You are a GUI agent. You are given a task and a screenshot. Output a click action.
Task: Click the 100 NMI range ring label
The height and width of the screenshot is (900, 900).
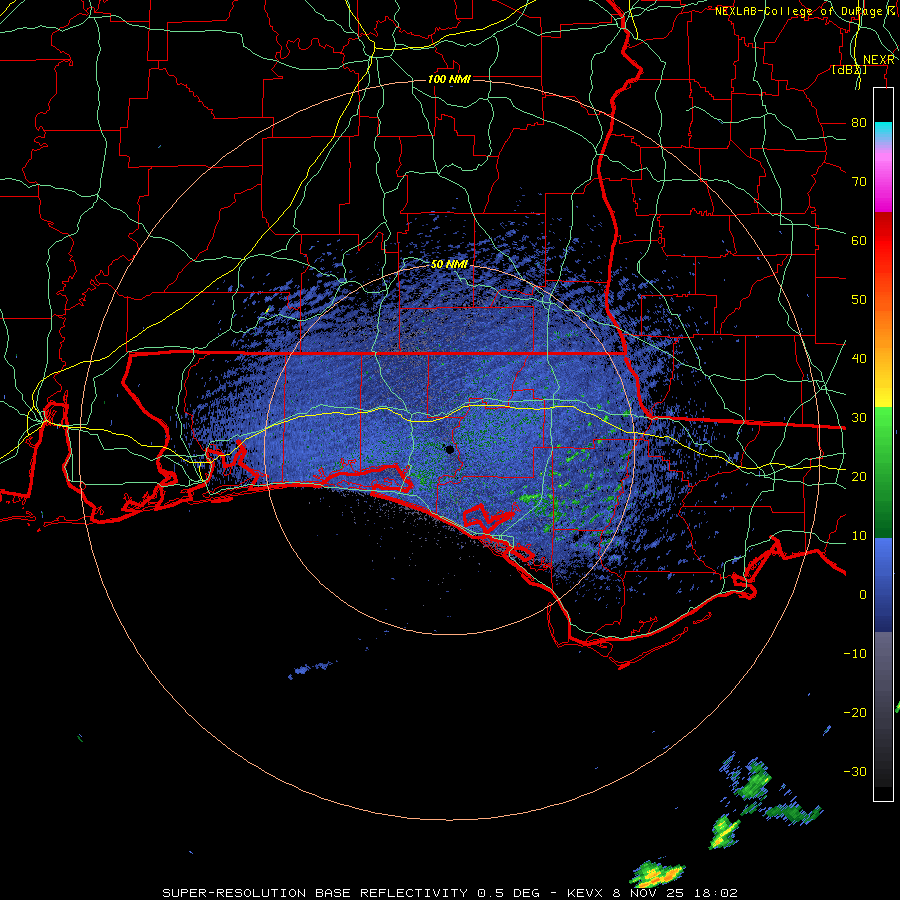click(449, 79)
